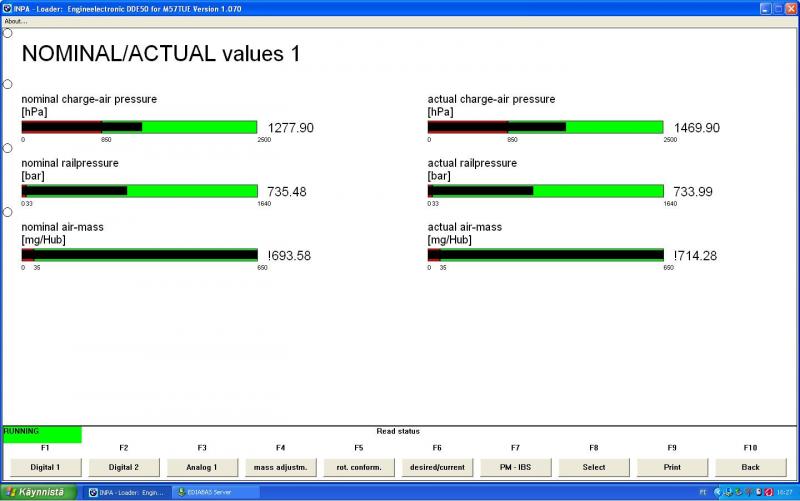Click the Select button under F8

point(593,467)
